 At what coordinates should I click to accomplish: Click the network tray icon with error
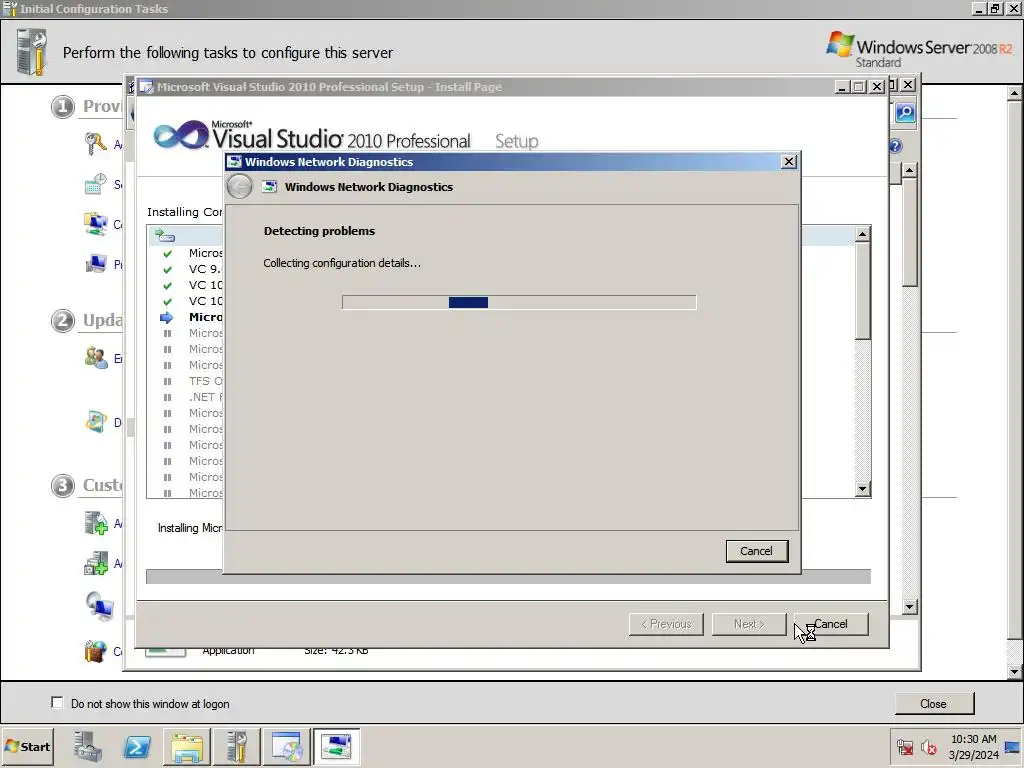tap(904, 747)
